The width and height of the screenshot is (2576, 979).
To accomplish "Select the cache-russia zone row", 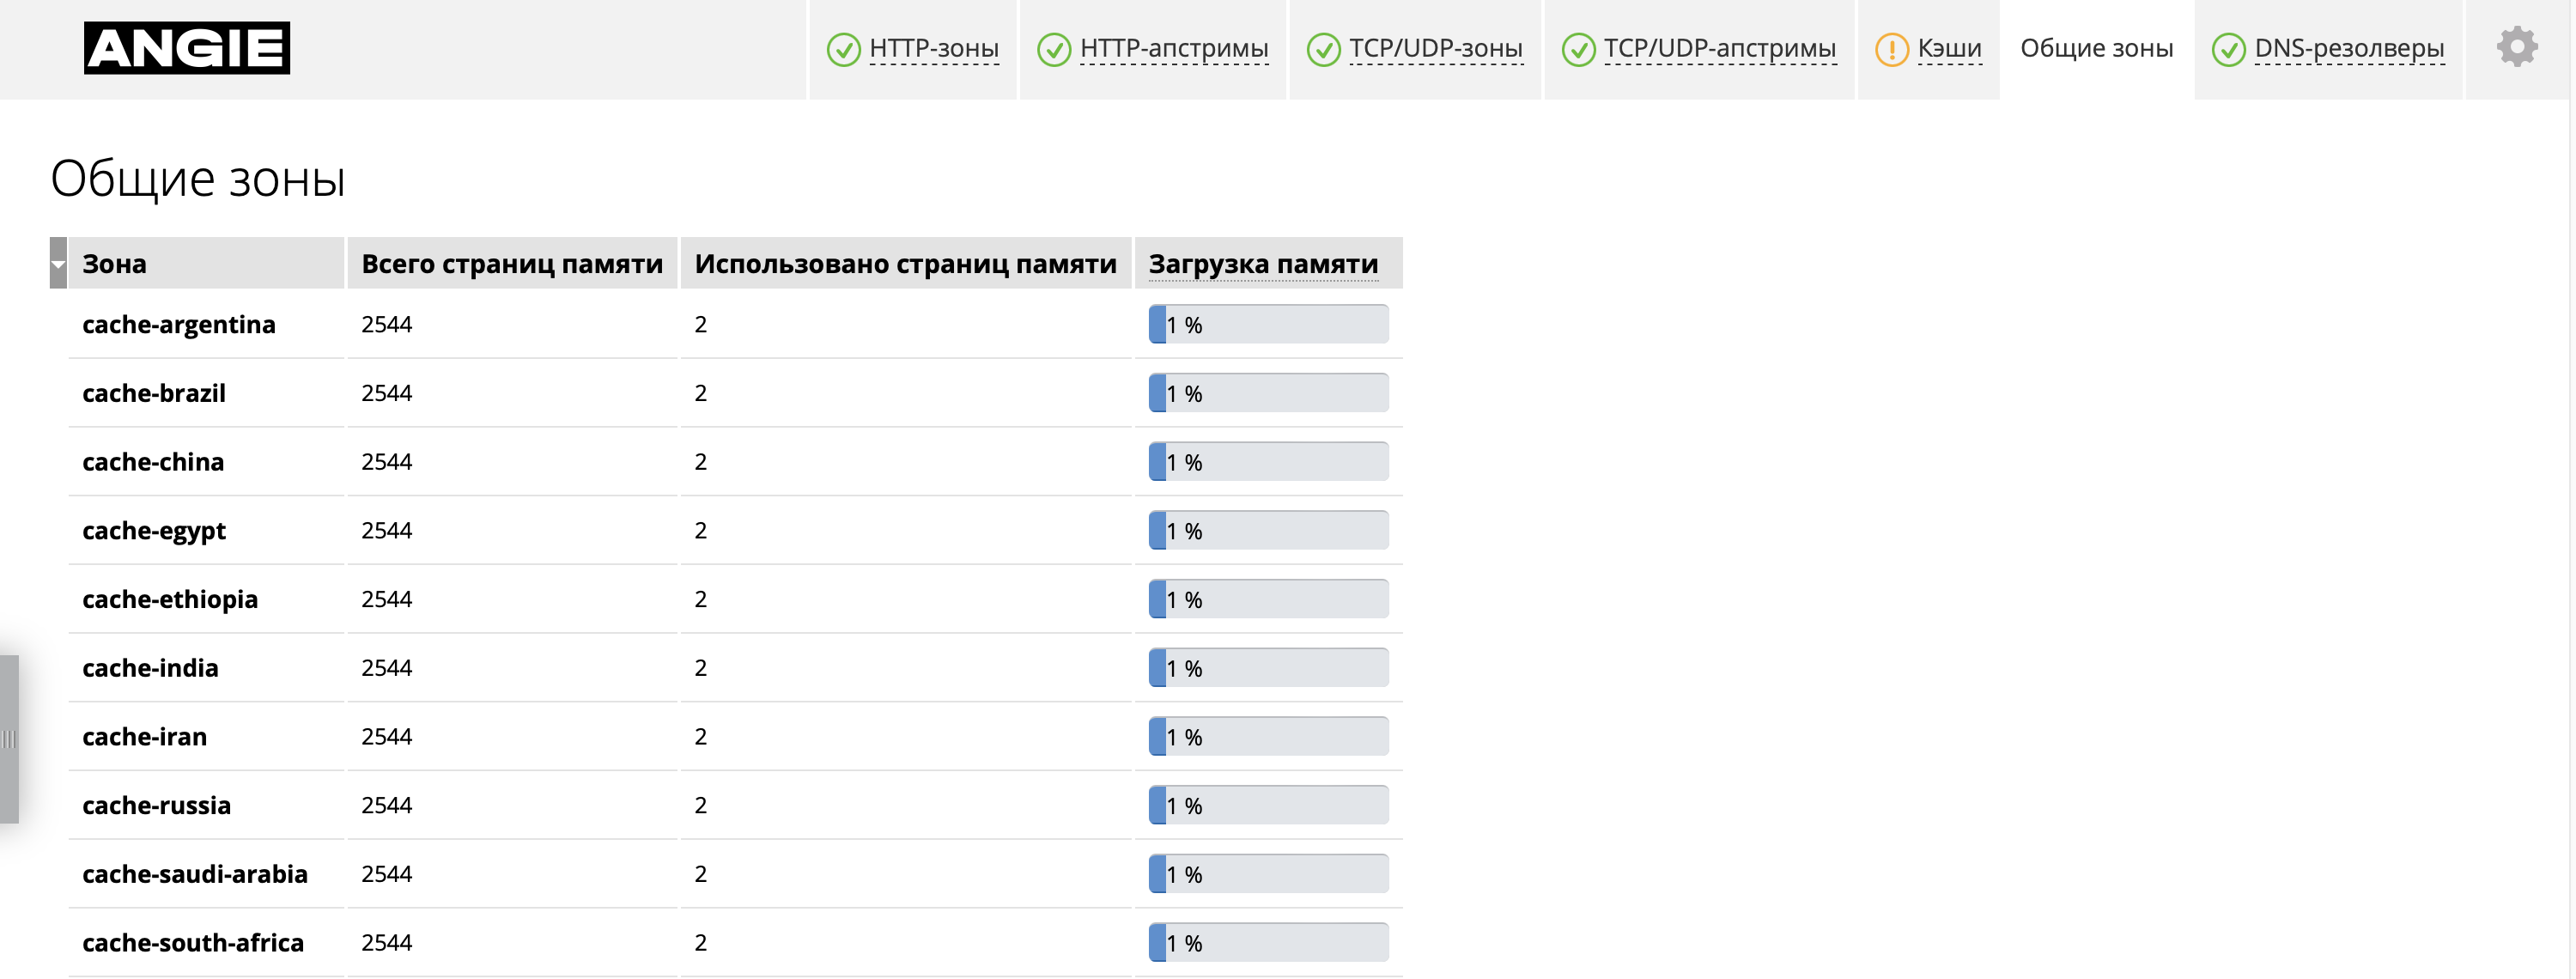I will (x=735, y=805).
